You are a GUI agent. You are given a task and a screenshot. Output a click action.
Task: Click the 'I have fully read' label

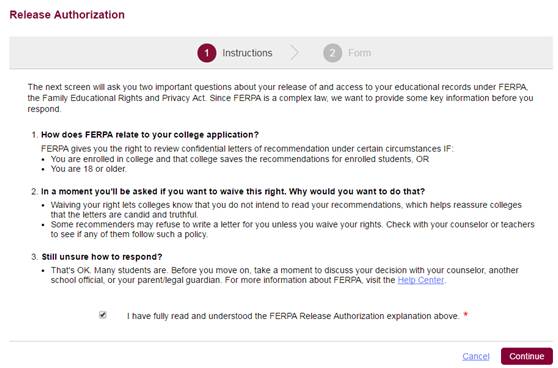coord(293,316)
